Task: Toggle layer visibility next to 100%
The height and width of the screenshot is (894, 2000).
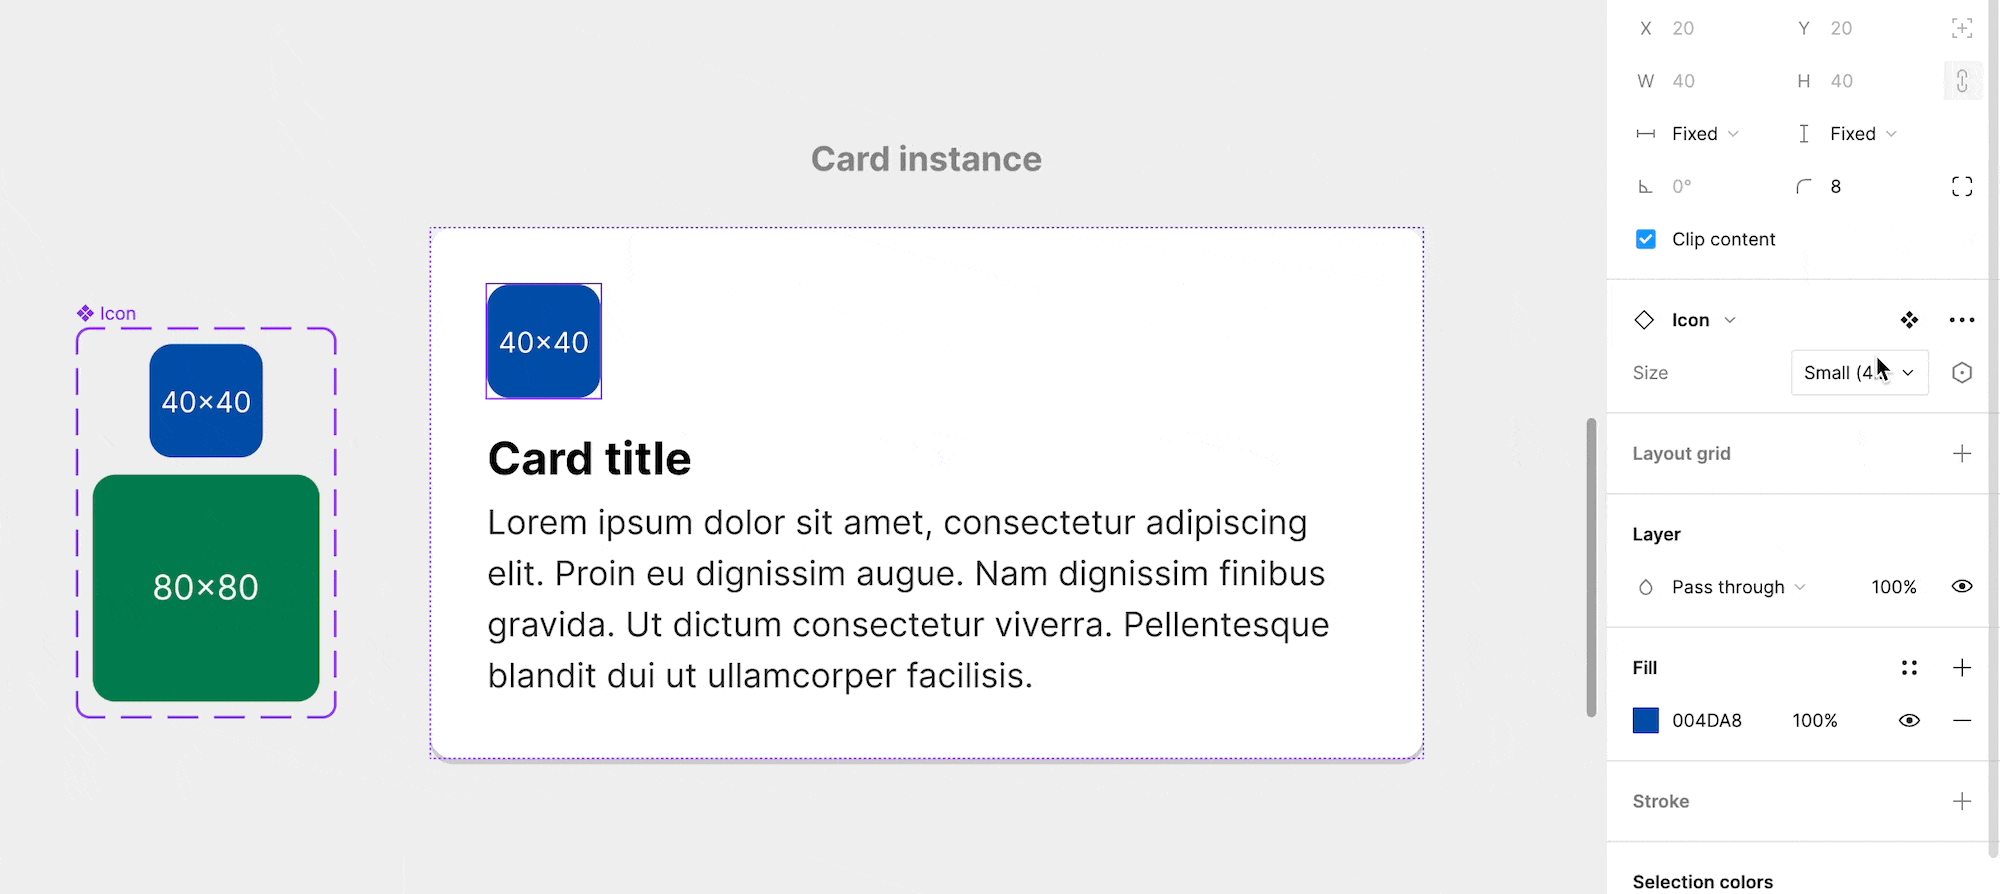Action: coord(1961,587)
